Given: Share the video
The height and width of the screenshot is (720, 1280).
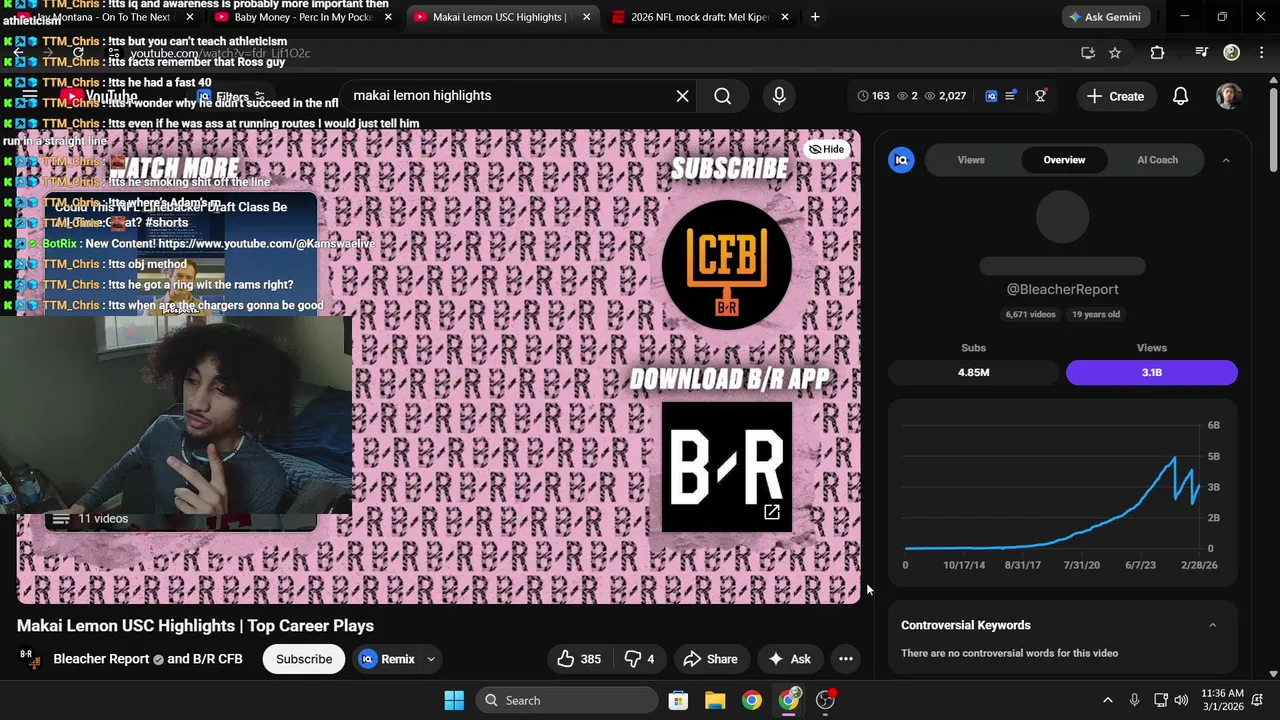Looking at the screenshot, I should (x=710, y=659).
